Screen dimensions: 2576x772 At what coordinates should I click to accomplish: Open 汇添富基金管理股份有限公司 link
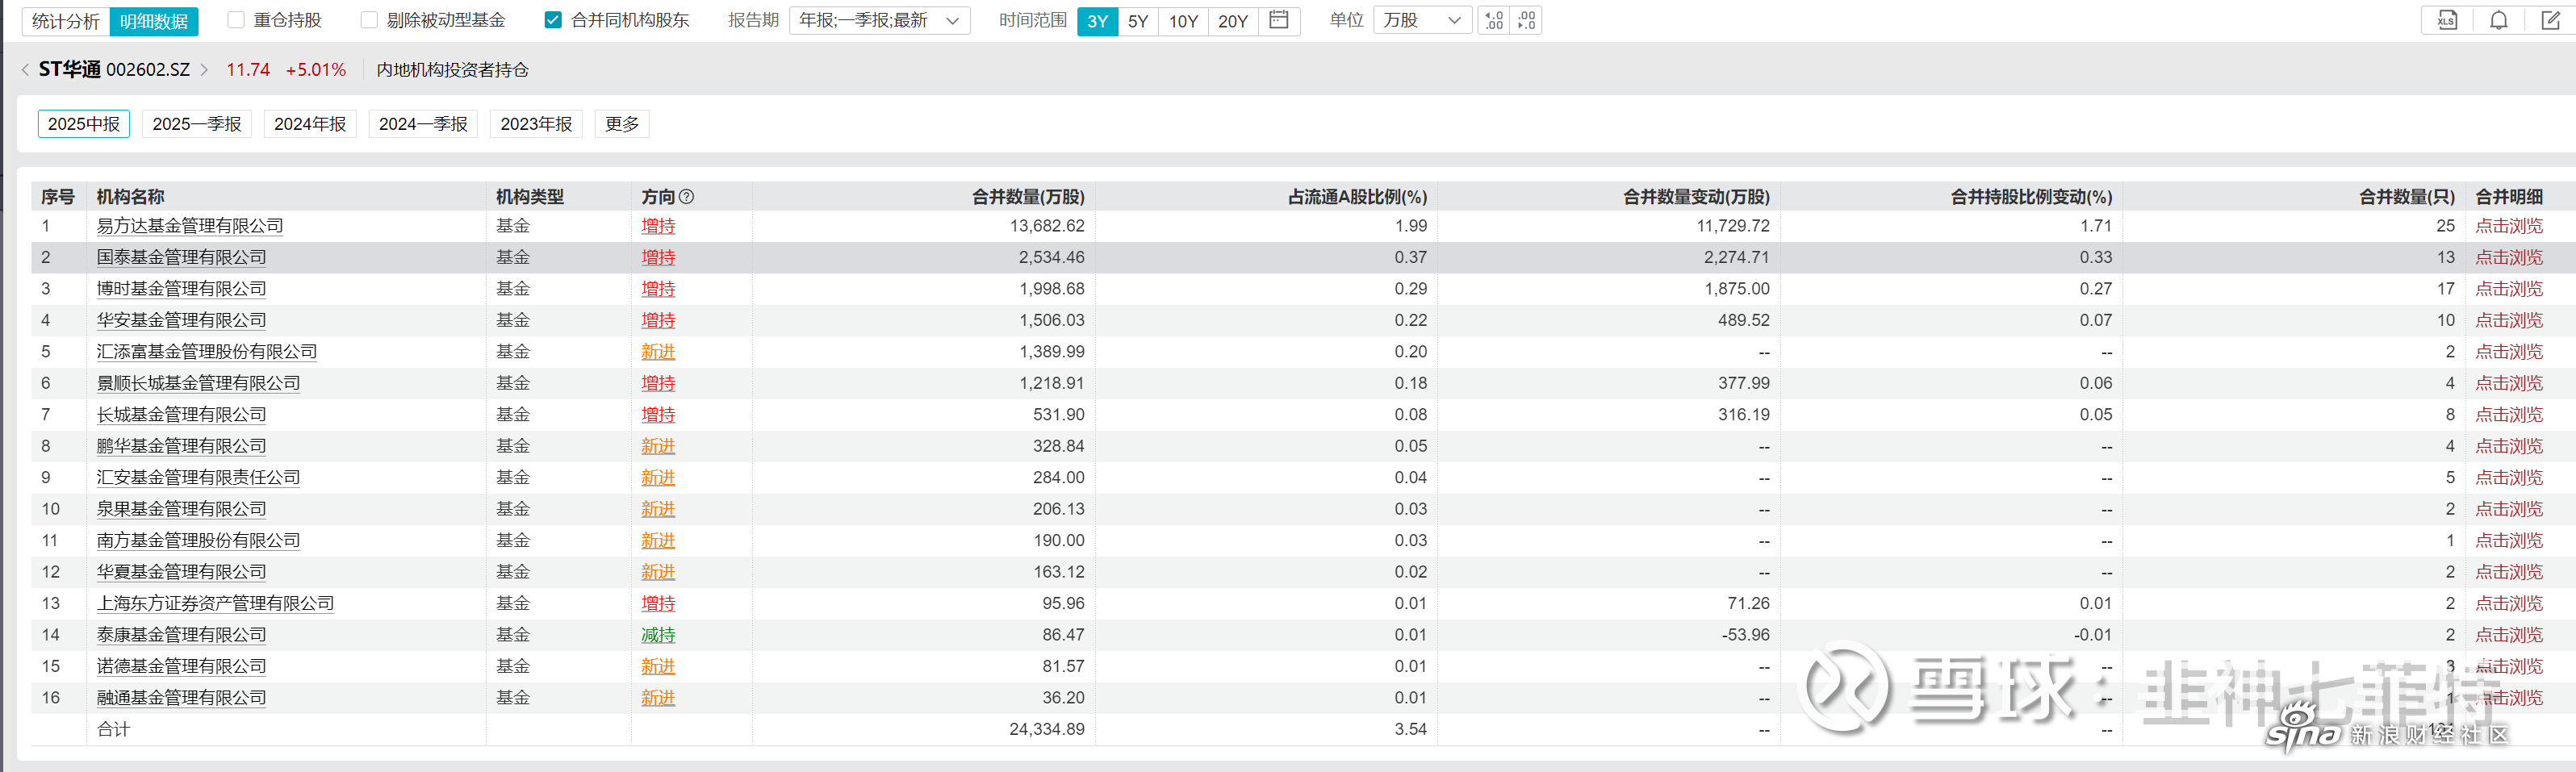(x=207, y=352)
